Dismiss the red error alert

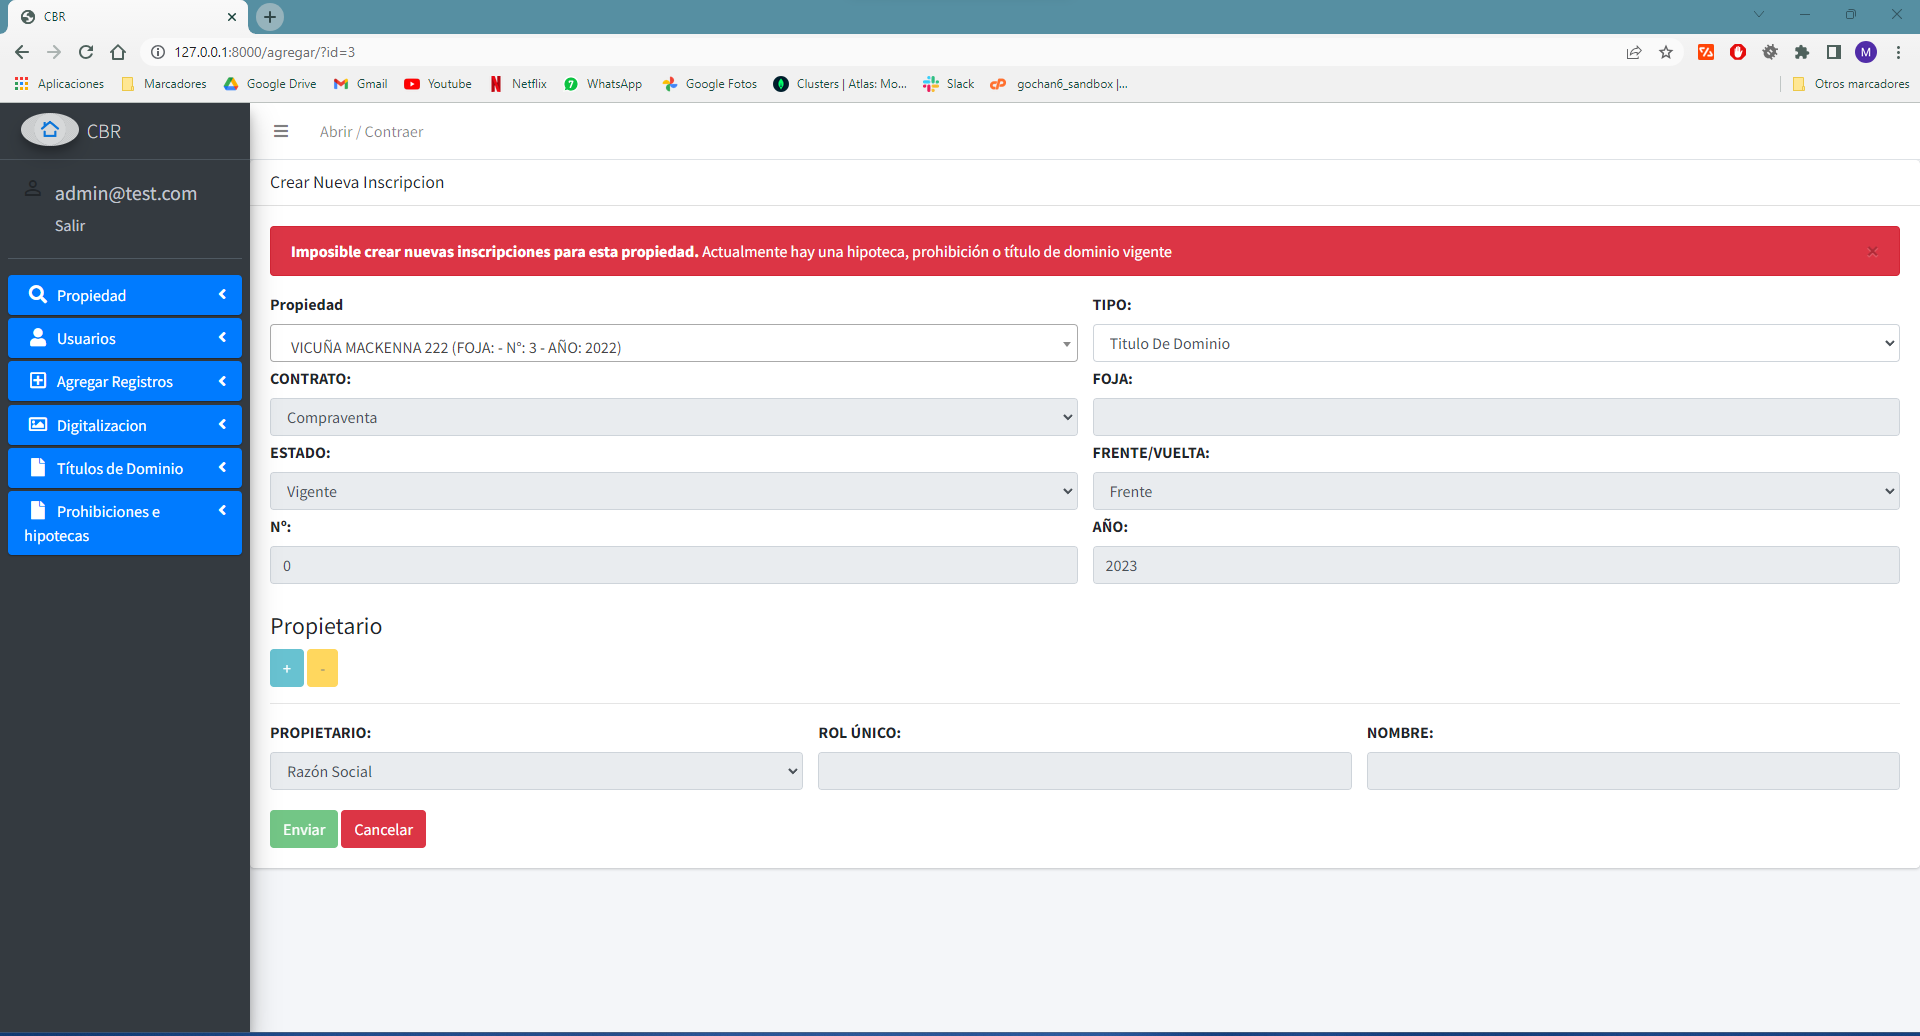[x=1872, y=251]
